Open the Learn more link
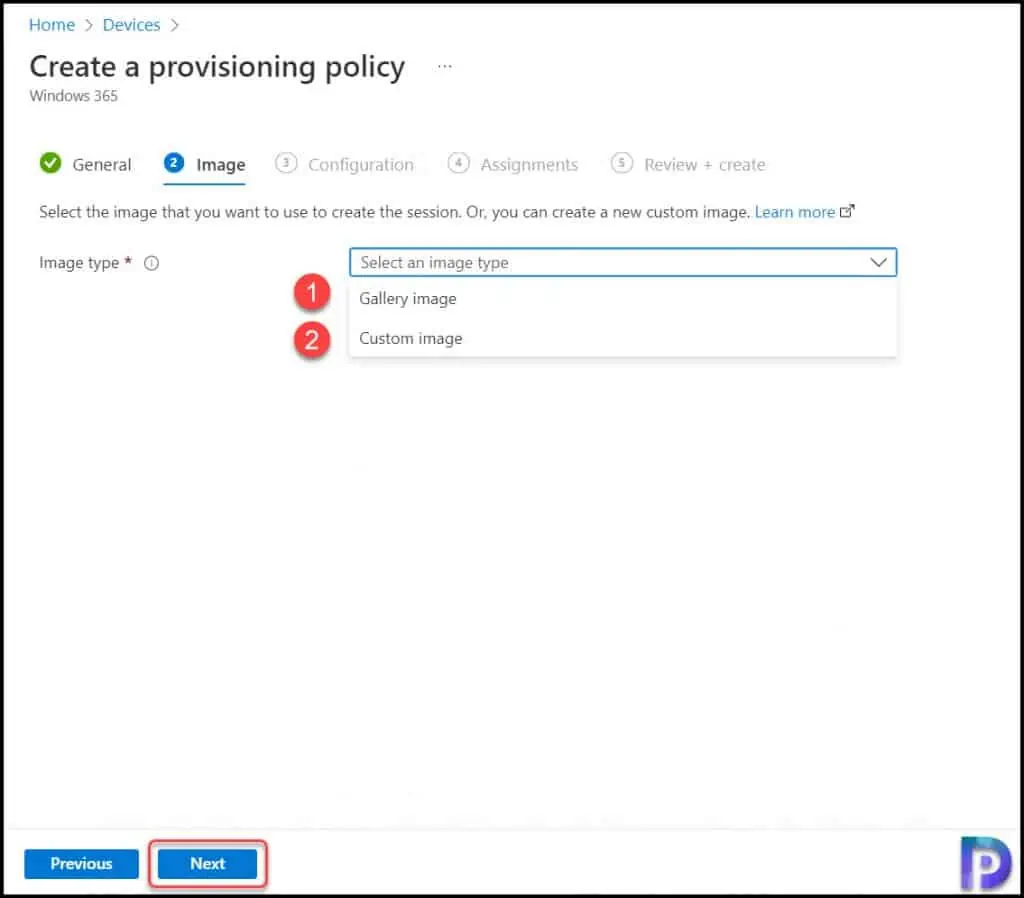 pyautogui.click(x=795, y=212)
